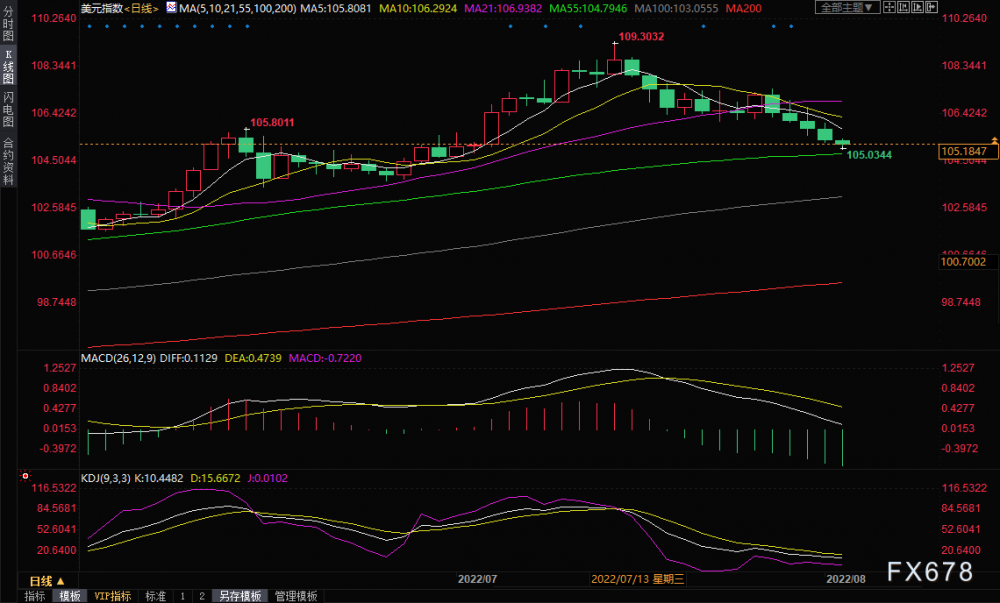
Task: Select the 模板 tab
Action: tap(70, 596)
